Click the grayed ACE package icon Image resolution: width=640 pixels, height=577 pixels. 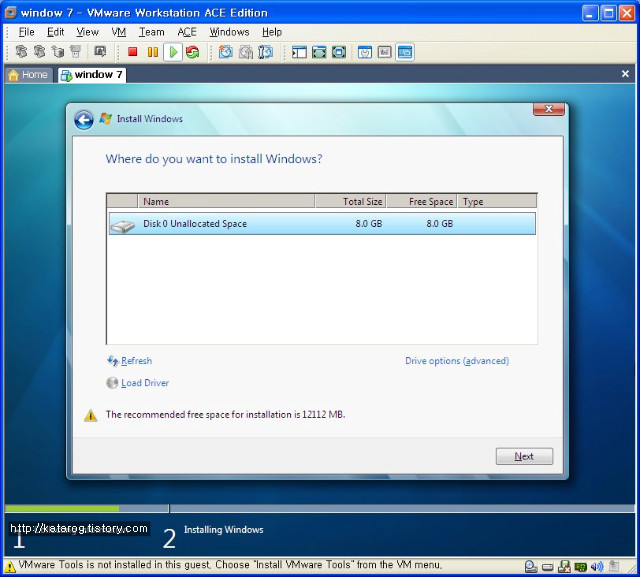pyautogui.click(x=58, y=52)
